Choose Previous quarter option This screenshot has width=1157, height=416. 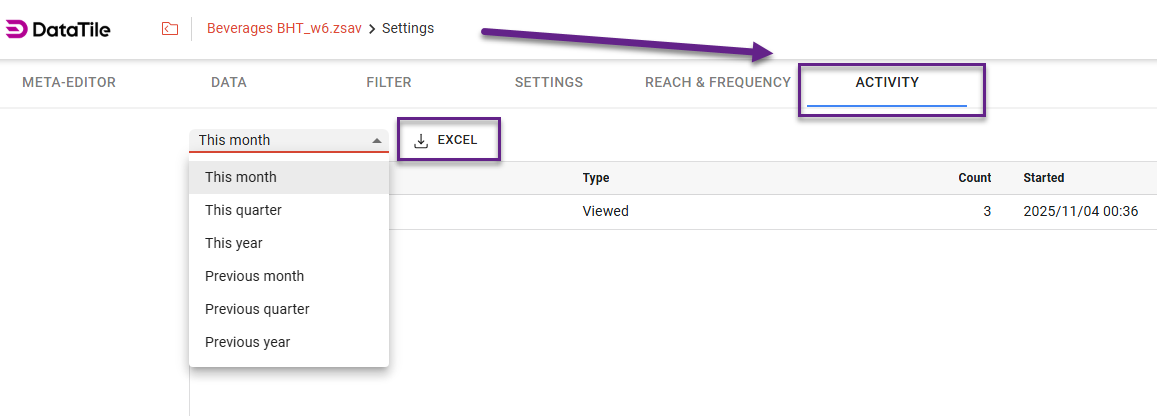257,309
